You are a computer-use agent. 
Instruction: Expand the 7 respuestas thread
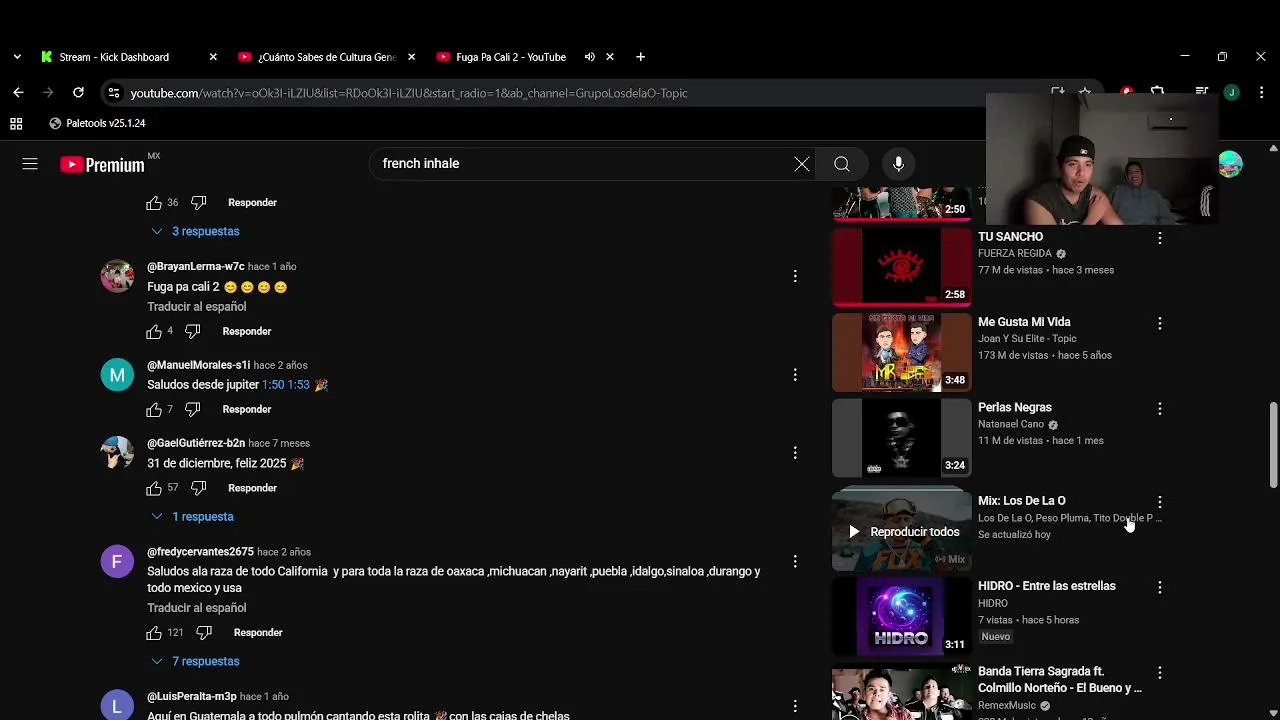[196, 661]
